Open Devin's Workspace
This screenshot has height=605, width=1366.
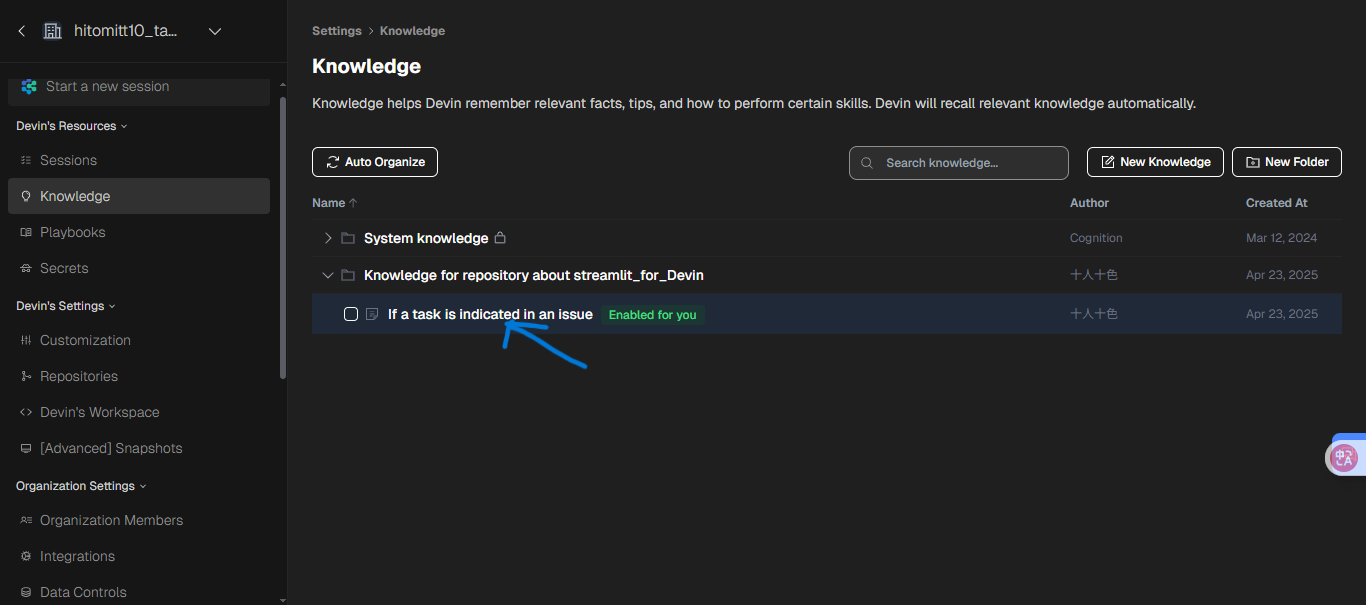point(139,412)
